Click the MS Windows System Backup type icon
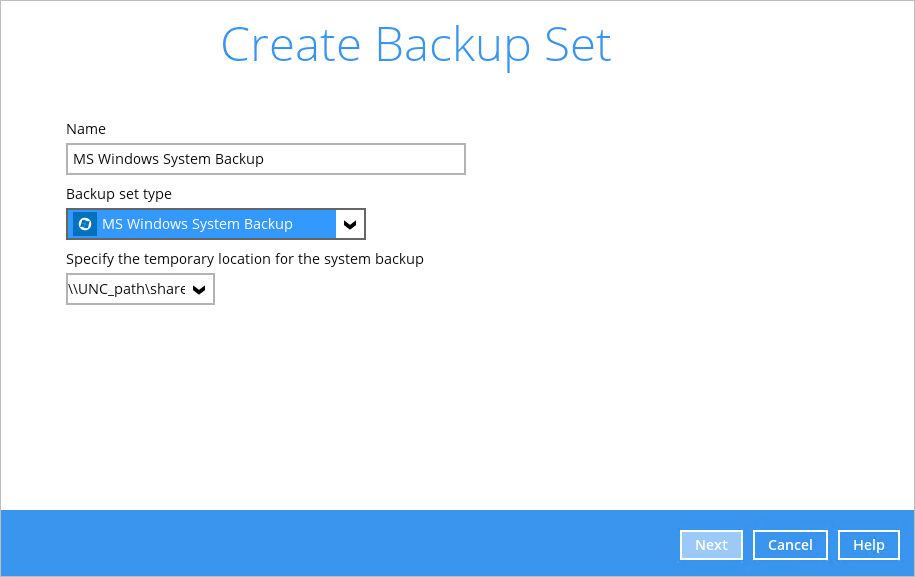The height and width of the screenshot is (577, 915). 85,224
